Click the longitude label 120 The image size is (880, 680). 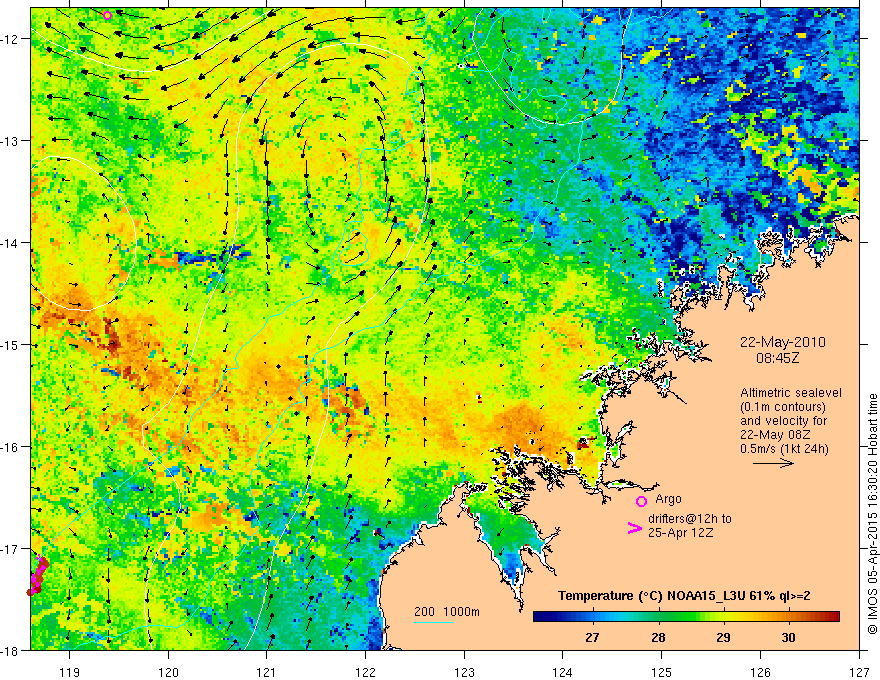[x=168, y=671]
